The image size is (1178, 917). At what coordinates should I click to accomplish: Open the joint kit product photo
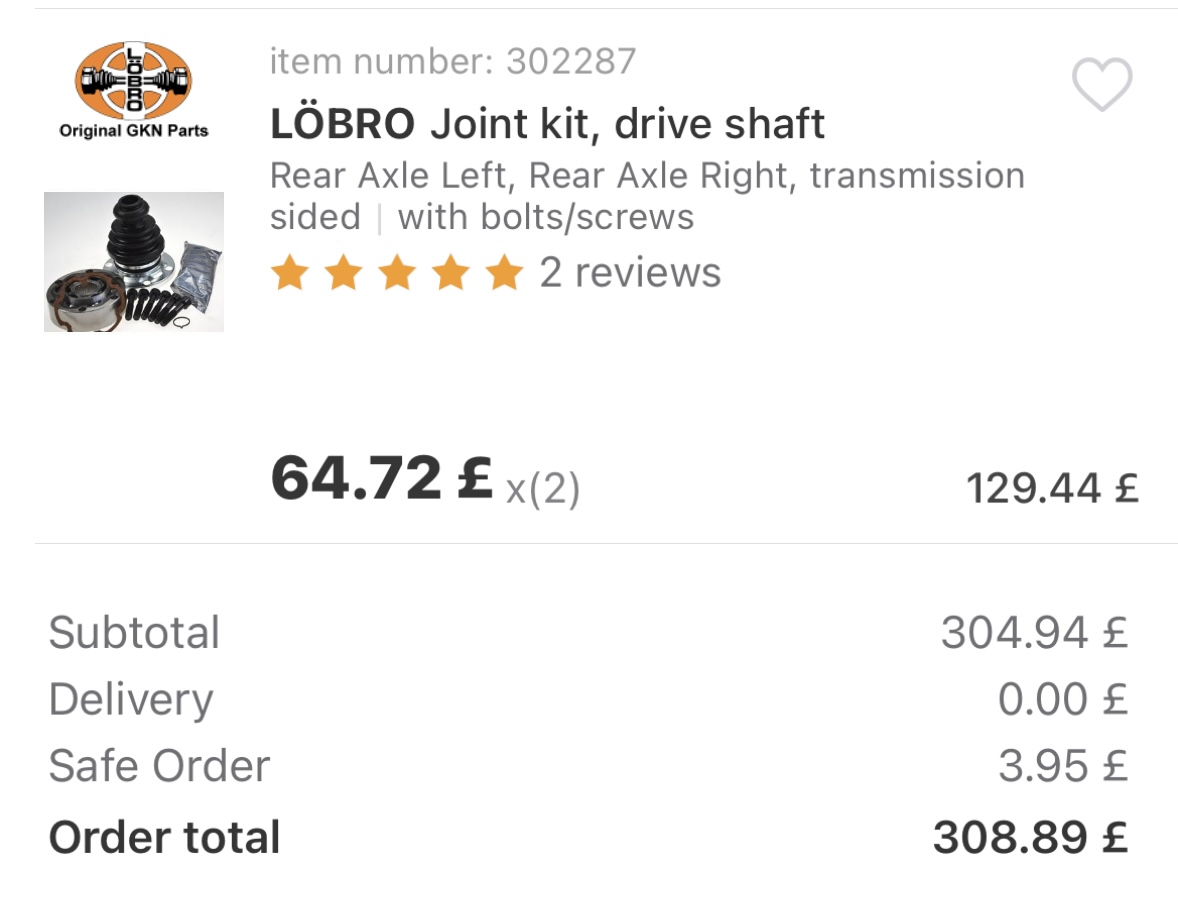coord(134,261)
